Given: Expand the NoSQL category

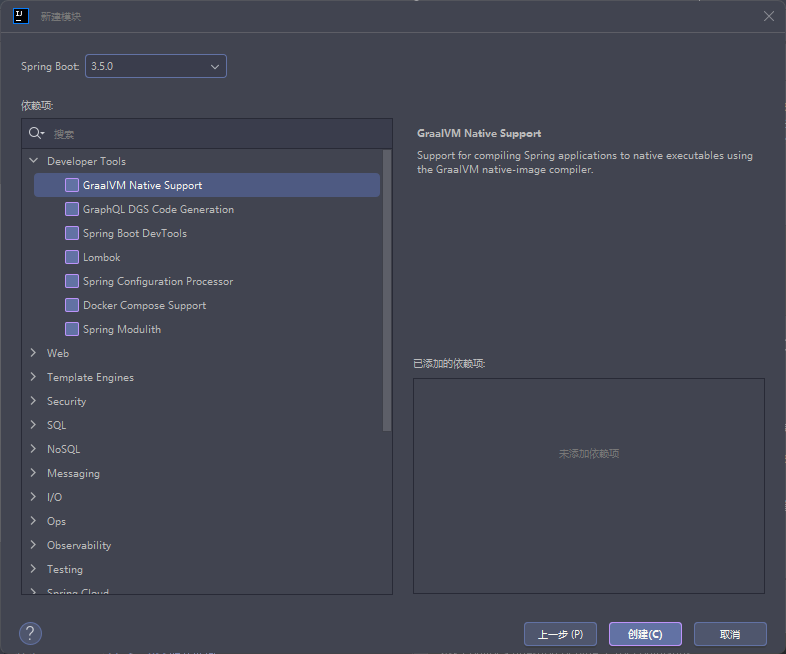Looking at the screenshot, I should click(x=34, y=449).
